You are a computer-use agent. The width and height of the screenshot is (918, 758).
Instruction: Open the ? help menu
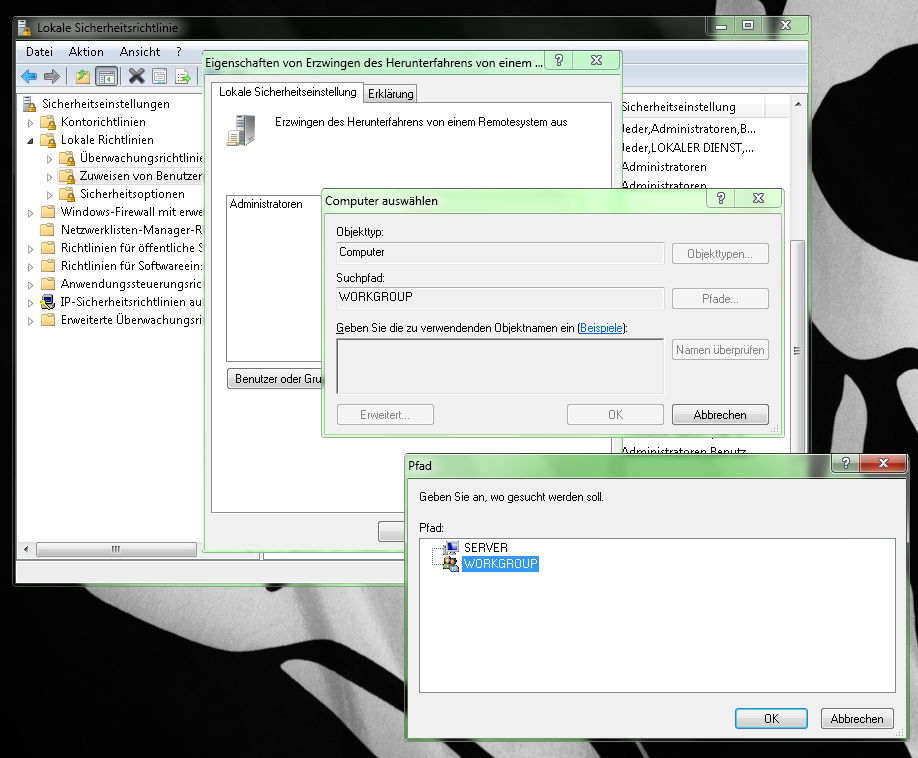pos(179,52)
